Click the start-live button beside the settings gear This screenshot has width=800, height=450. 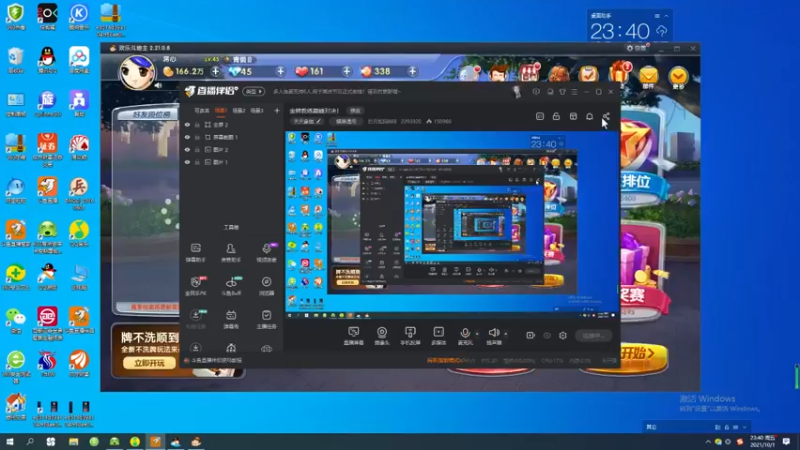594,336
